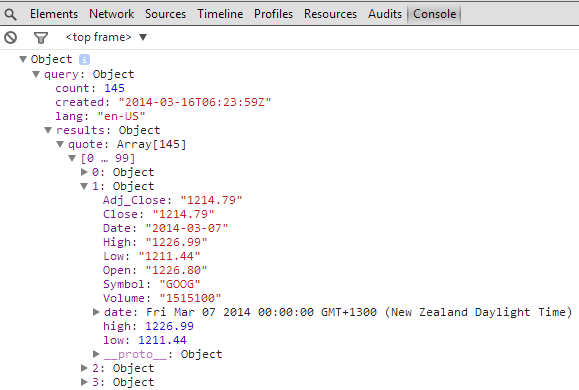Click the numeric low: 1211.44 value
Image resolution: width=579 pixels, height=390 pixels.
[x=162, y=340]
